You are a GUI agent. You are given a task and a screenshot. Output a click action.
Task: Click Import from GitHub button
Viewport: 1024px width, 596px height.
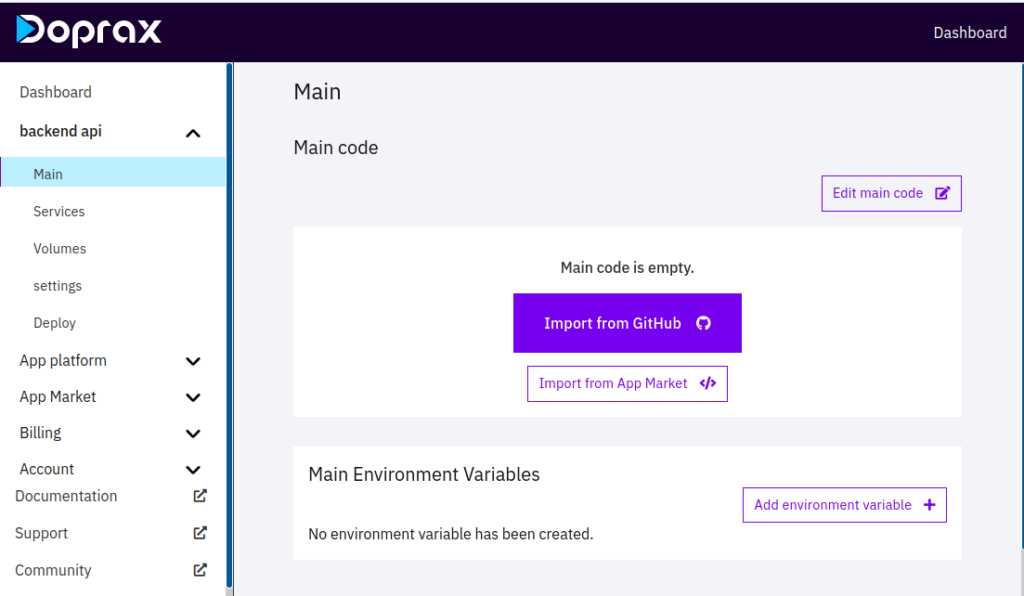click(x=627, y=323)
